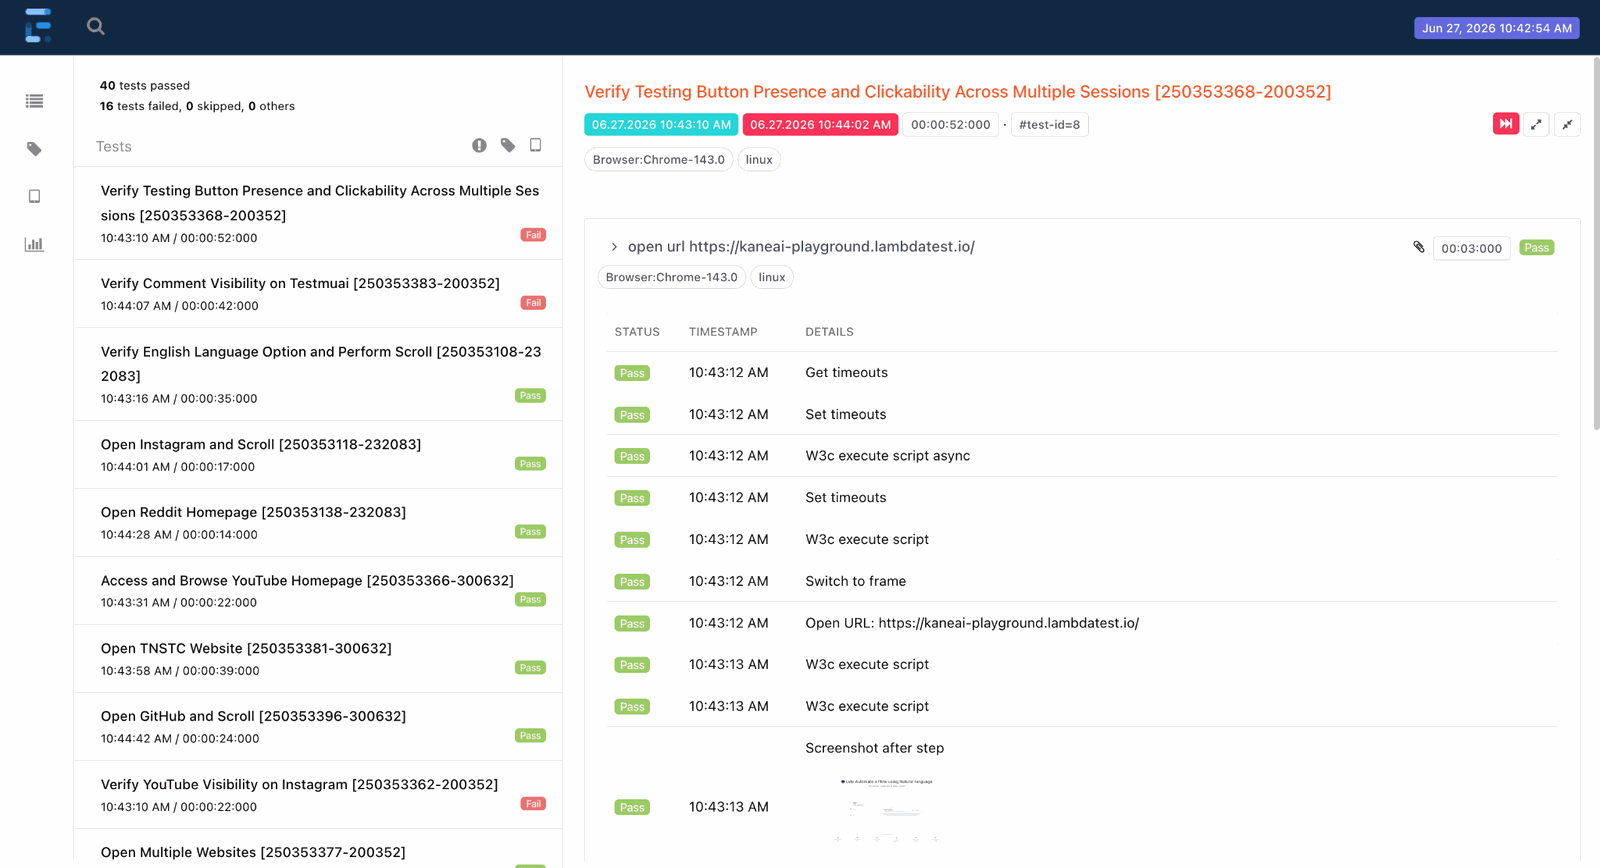Click the Get timeouts log row
Viewport: 1600px width, 868px height.
(x=1082, y=373)
